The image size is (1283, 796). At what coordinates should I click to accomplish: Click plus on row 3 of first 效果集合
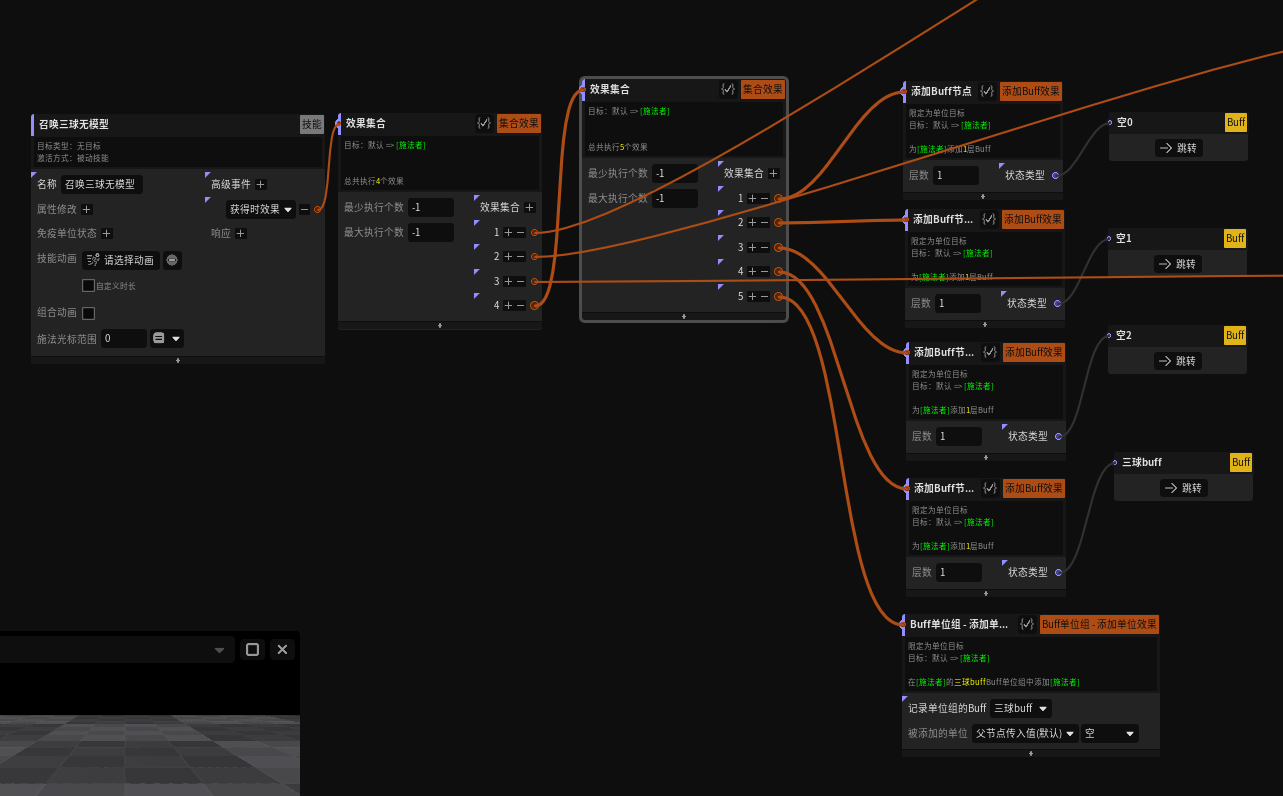[x=508, y=281]
